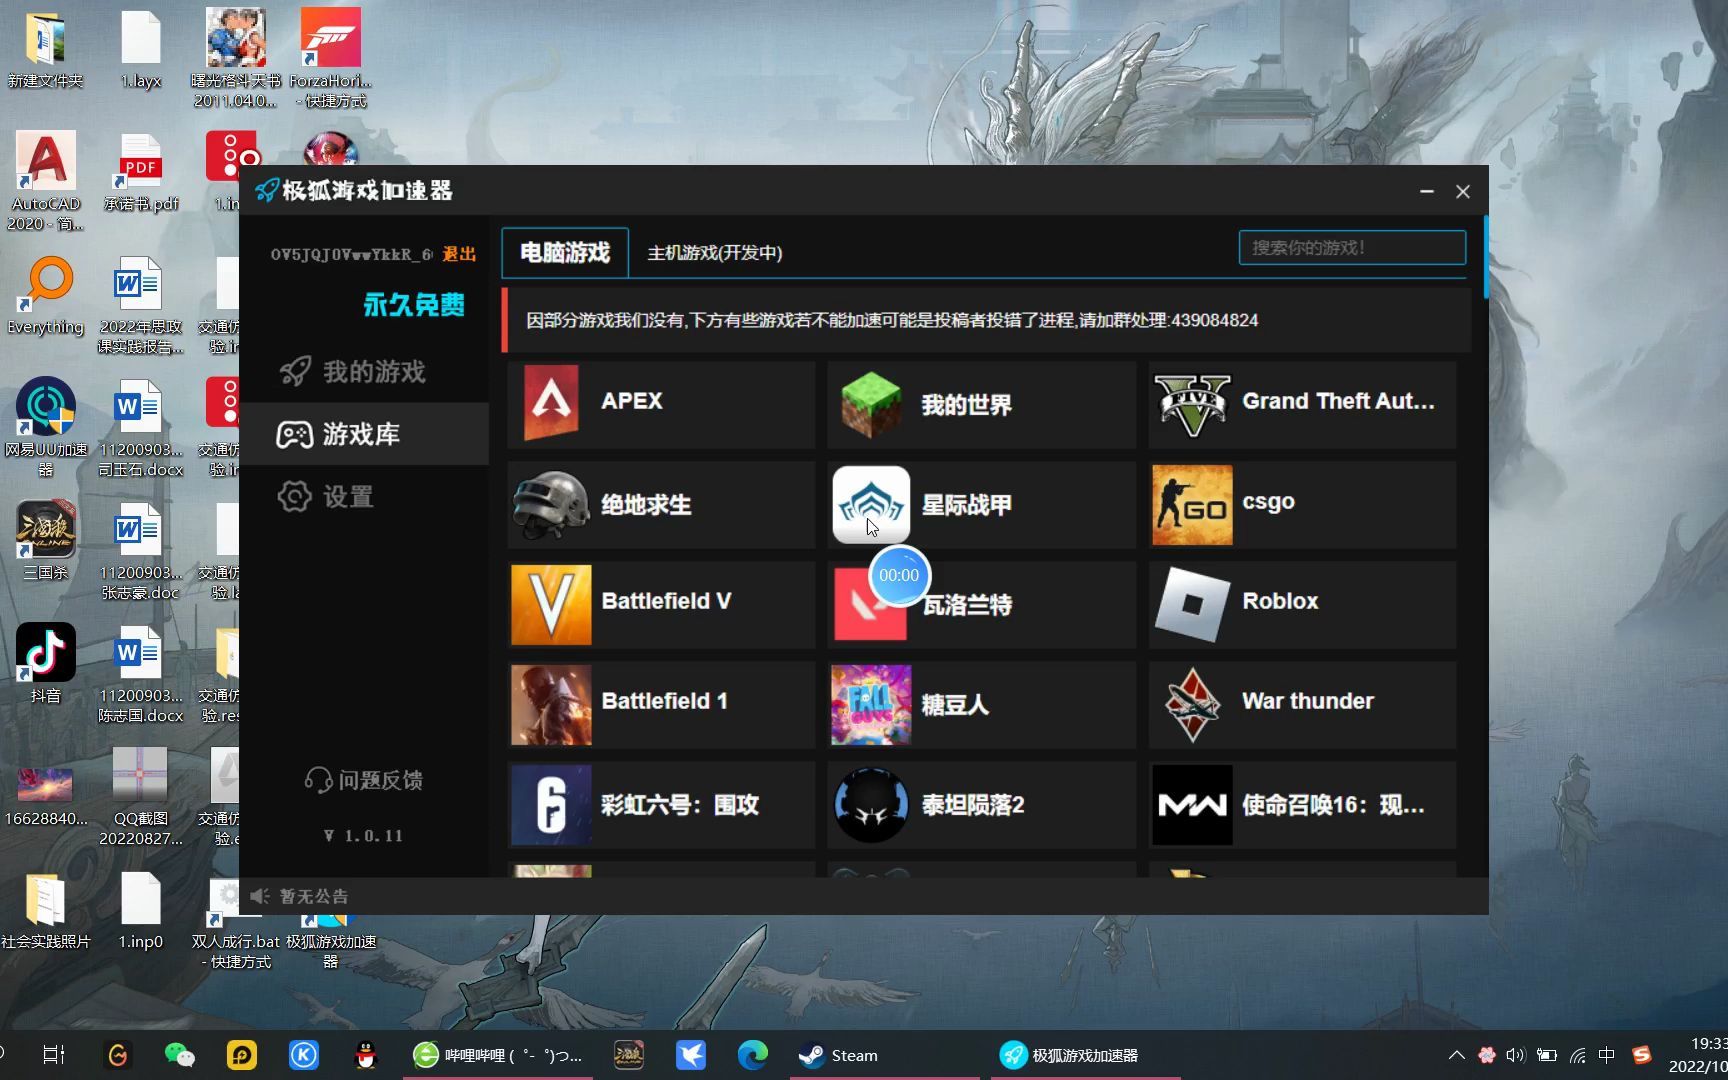
Task: Click version label V 1.0.11
Action: tap(364, 836)
